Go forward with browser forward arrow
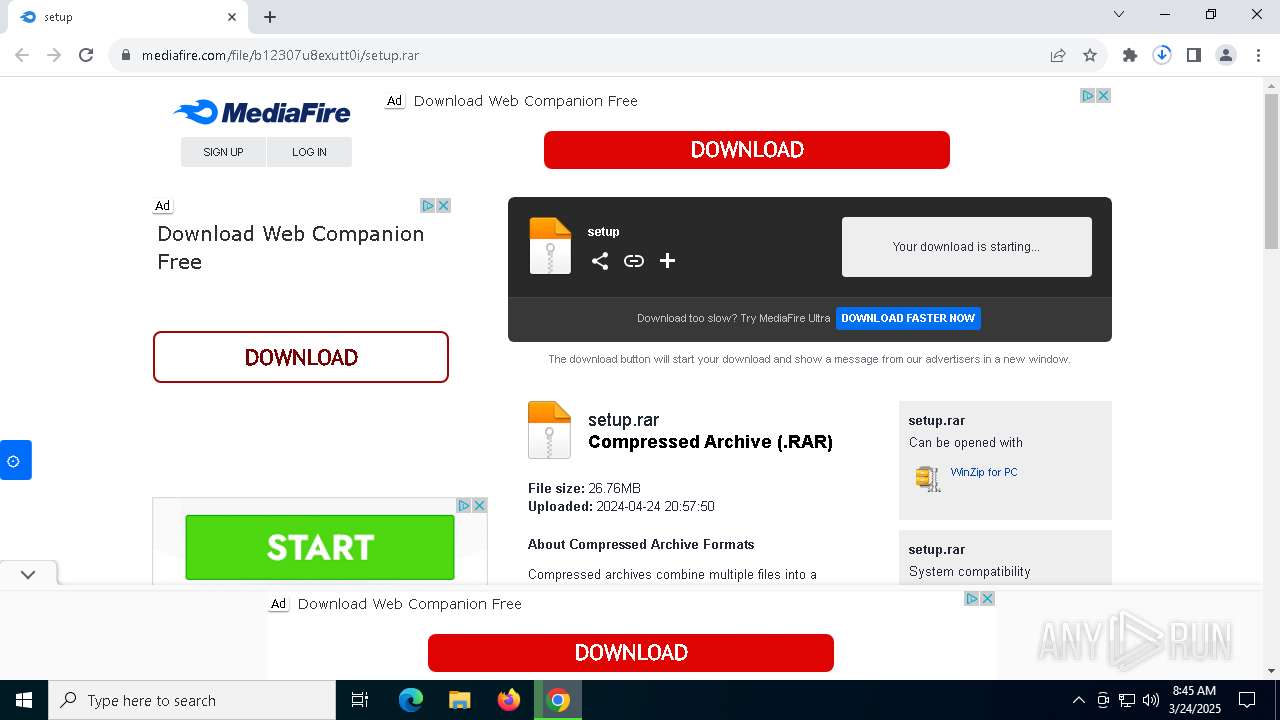The height and width of the screenshot is (720, 1280). 54,55
